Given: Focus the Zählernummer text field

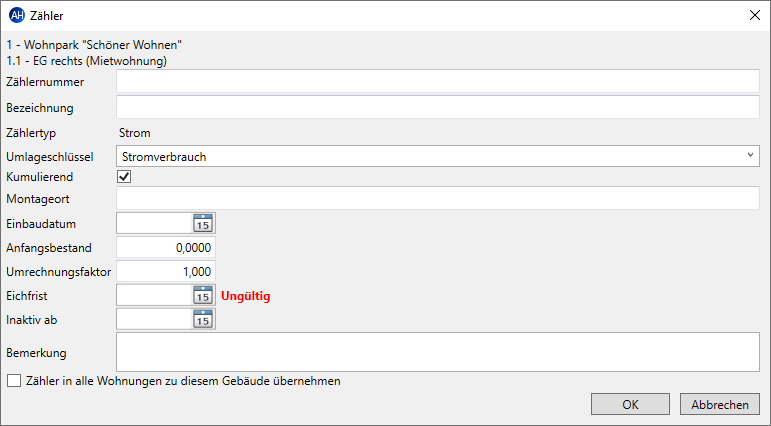Looking at the screenshot, I should click(x=438, y=81).
